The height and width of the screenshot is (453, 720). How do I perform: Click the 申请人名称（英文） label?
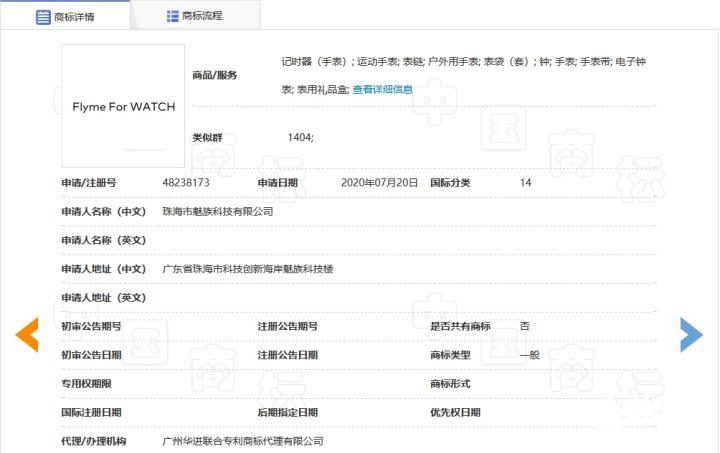click(x=103, y=240)
